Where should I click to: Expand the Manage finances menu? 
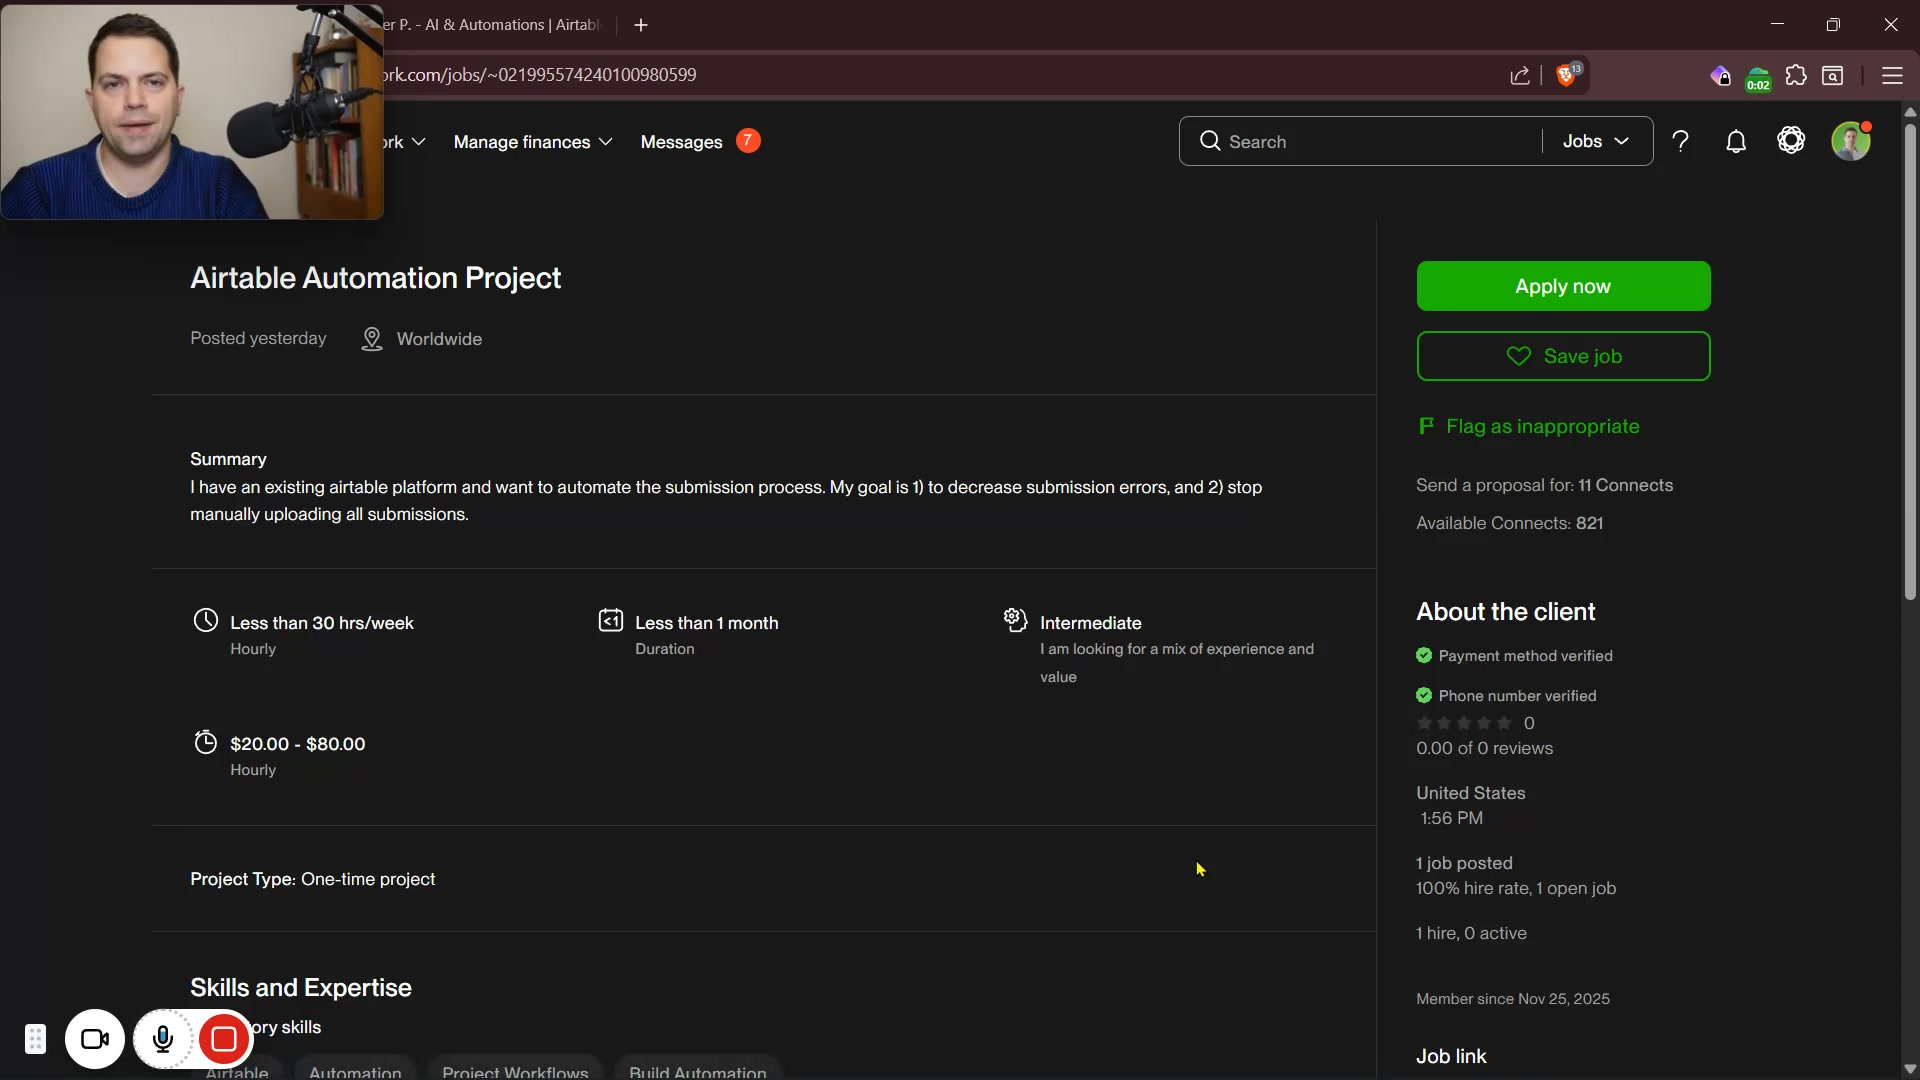[x=533, y=142]
